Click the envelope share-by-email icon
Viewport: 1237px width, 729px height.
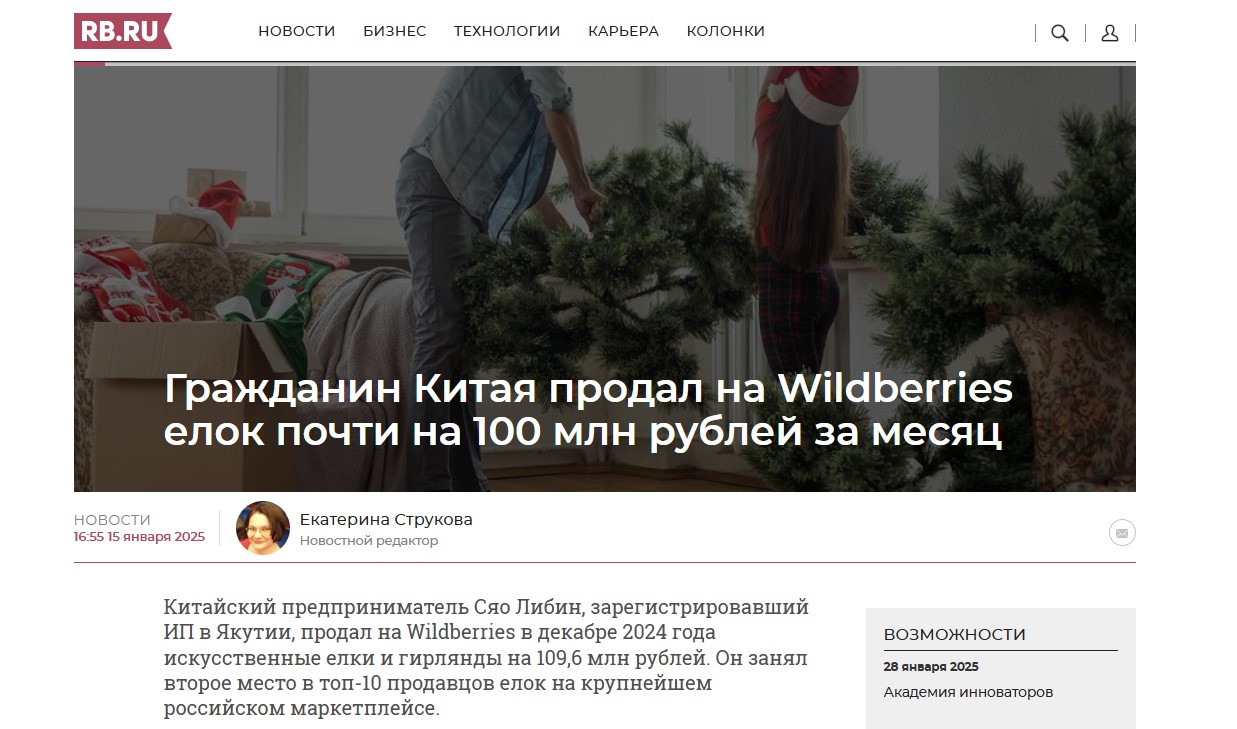tap(1122, 533)
